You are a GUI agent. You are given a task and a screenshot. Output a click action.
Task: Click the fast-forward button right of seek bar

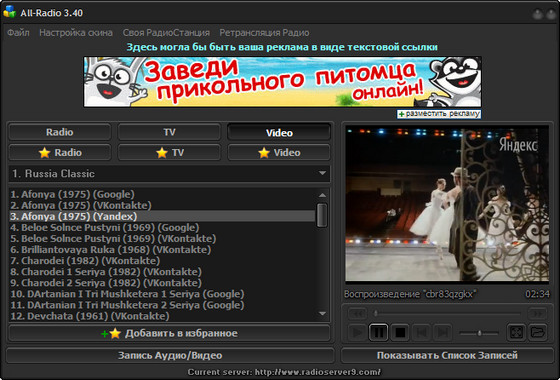point(538,314)
